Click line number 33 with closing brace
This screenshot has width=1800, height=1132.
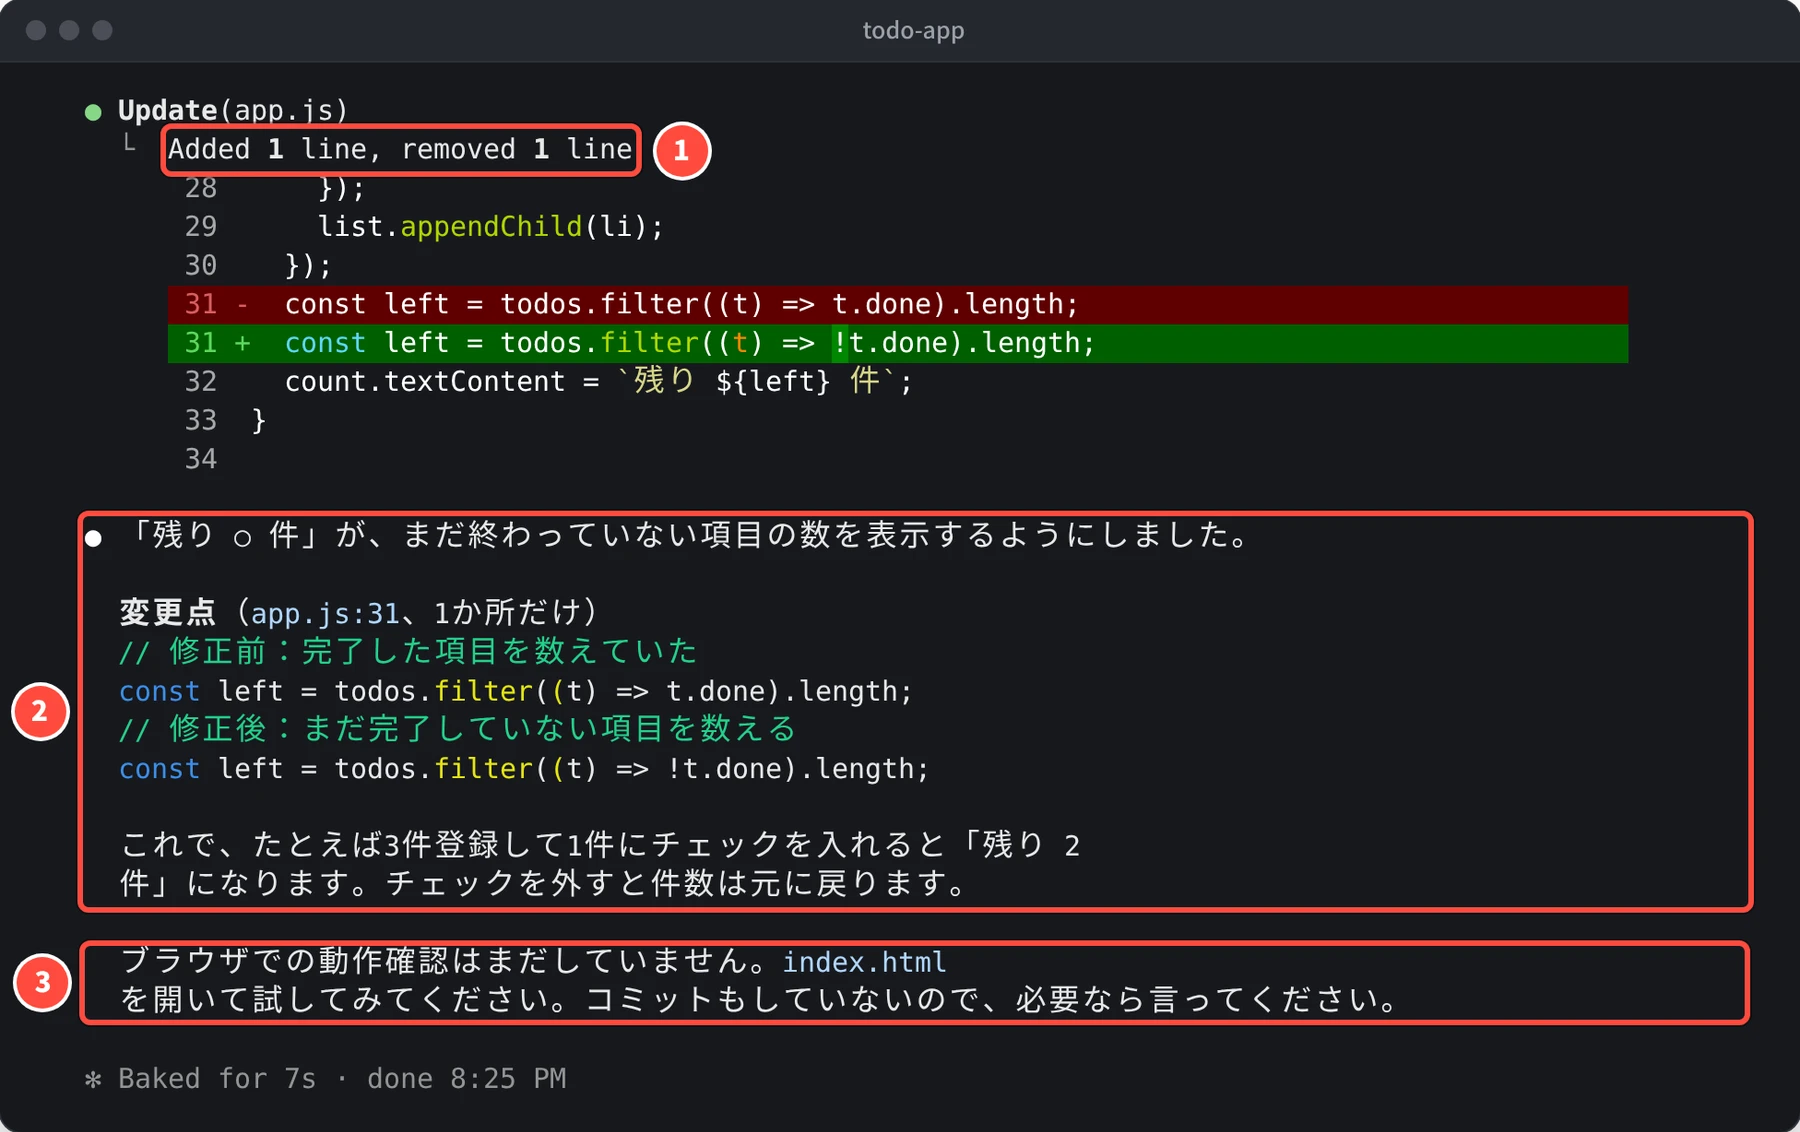(200, 420)
